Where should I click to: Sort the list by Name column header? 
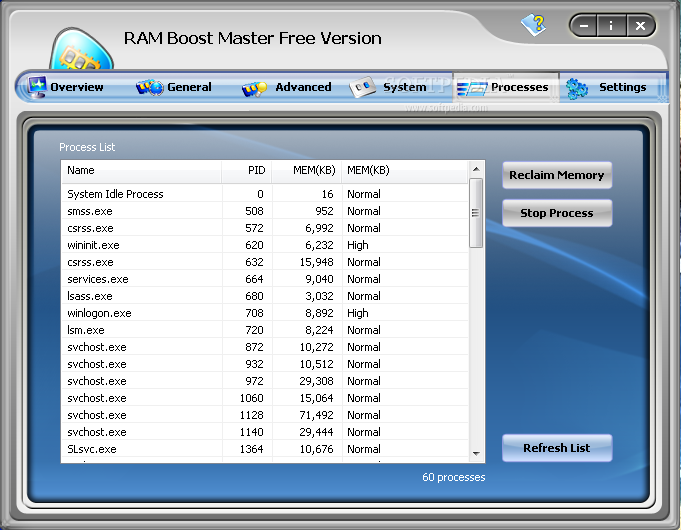point(141,171)
